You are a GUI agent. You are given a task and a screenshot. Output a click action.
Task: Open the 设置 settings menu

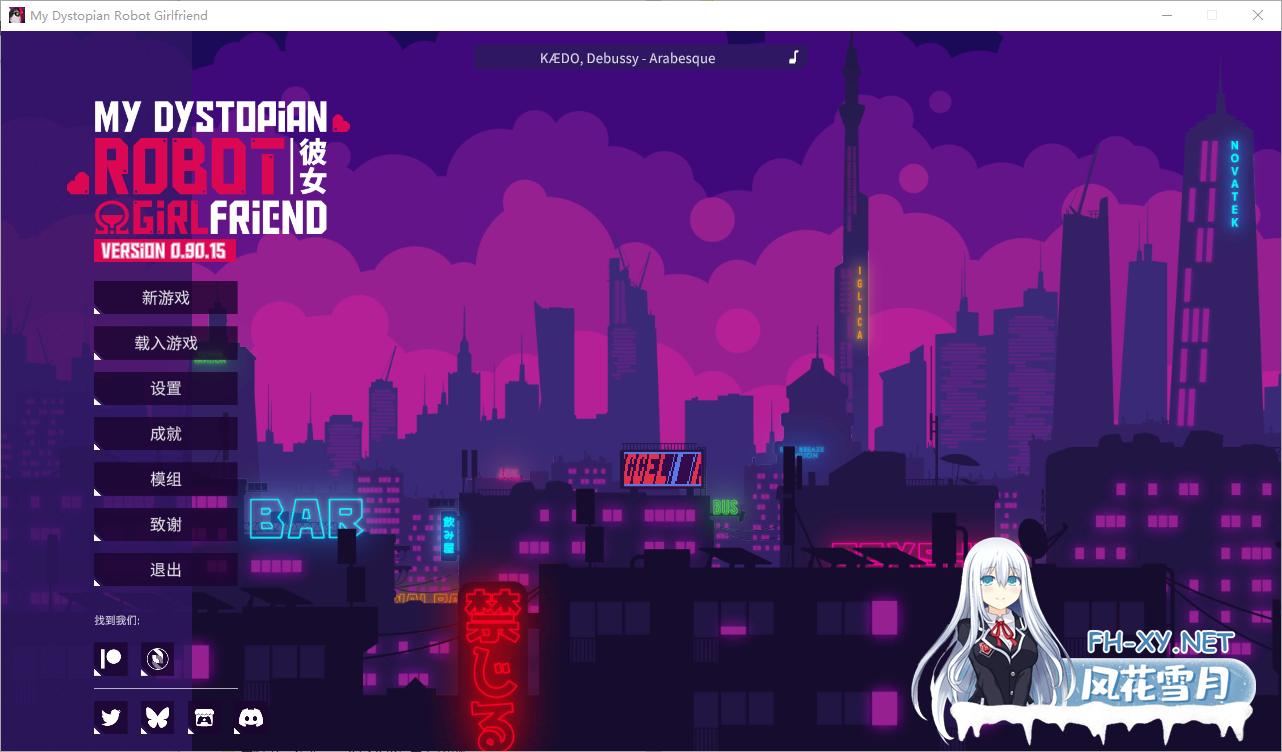click(x=166, y=389)
